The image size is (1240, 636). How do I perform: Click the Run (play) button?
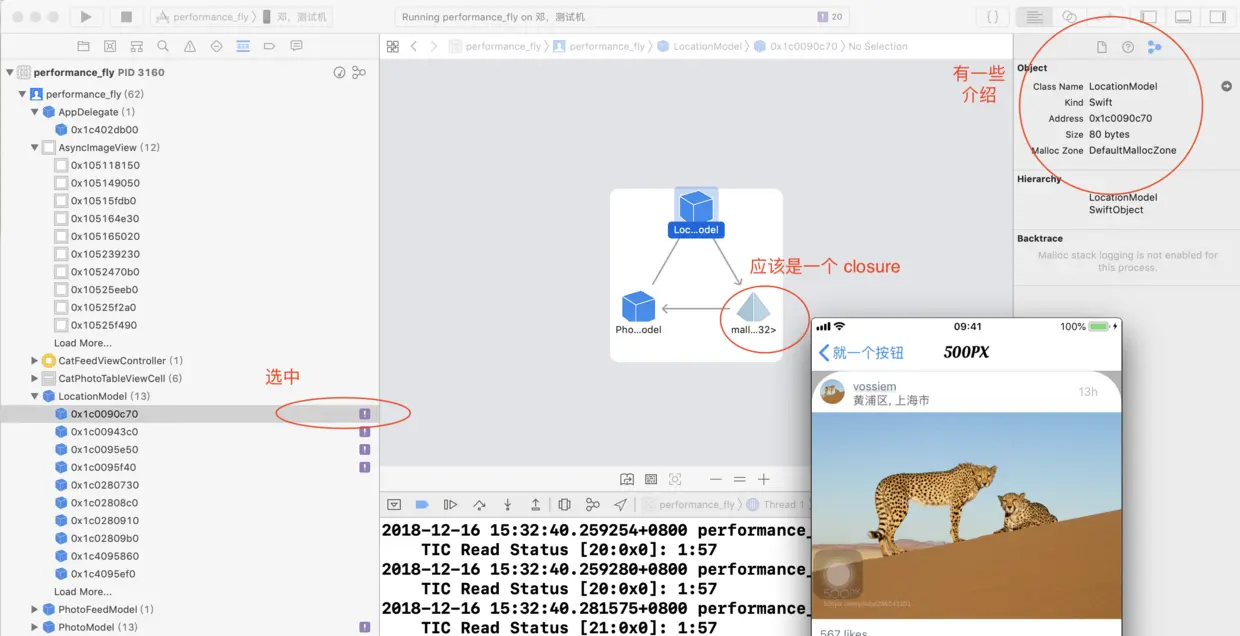pyautogui.click(x=86, y=17)
